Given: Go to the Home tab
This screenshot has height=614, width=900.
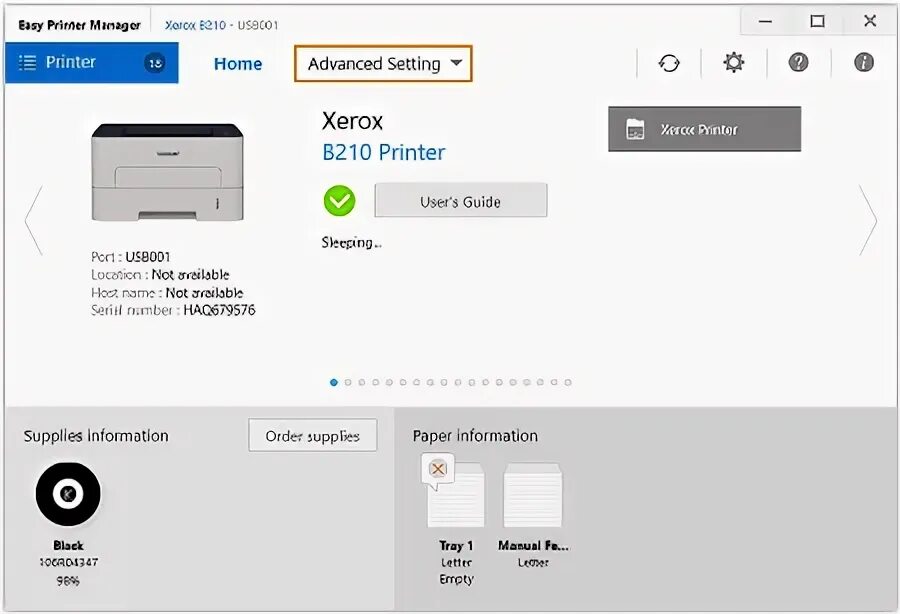Looking at the screenshot, I should [x=238, y=64].
